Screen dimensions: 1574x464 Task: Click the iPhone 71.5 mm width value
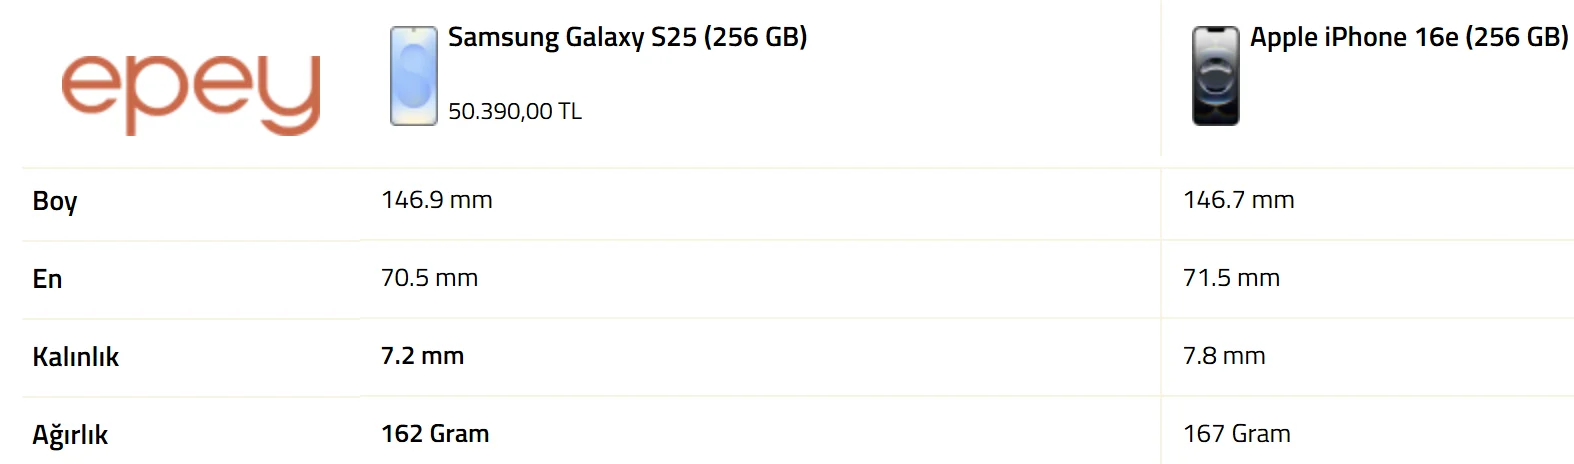point(1231,278)
